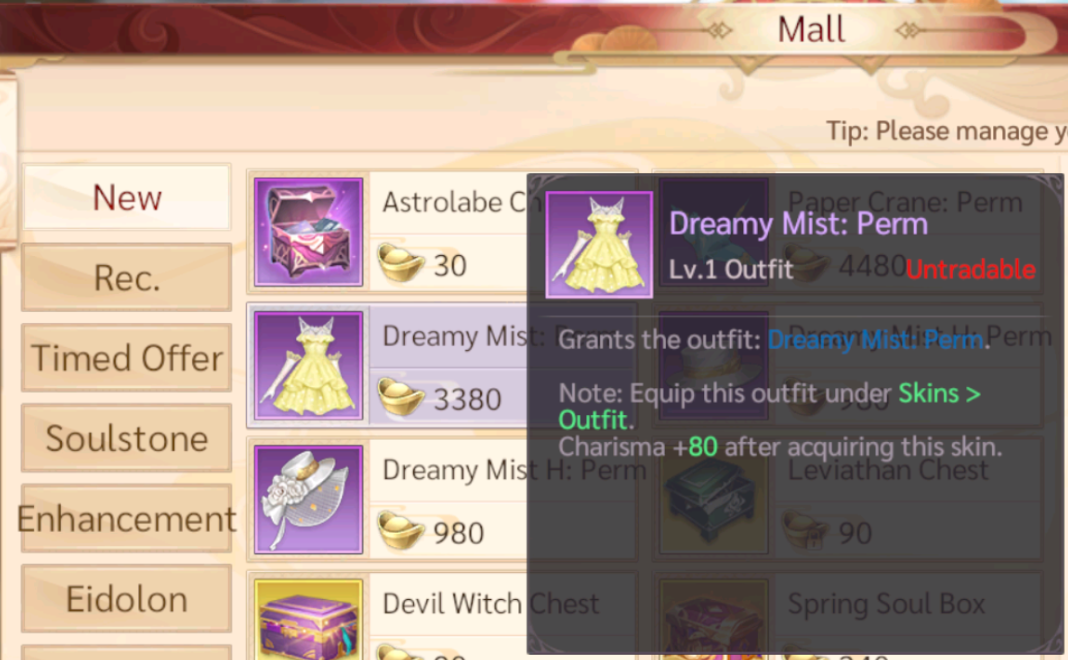Click the gold ingot beside 3380
The height and width of the screenshot is (660, 1068).
tap(400, 398)
